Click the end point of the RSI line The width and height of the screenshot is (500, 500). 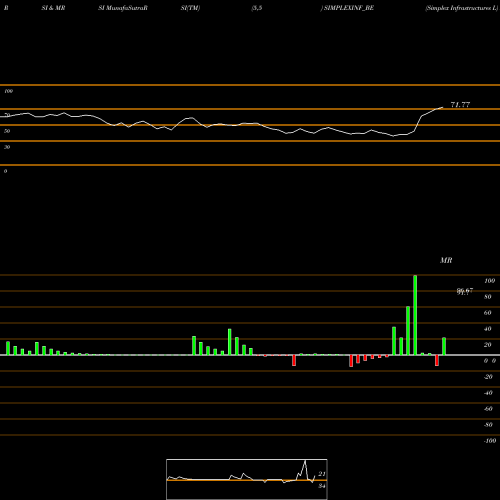coord(443,107)
